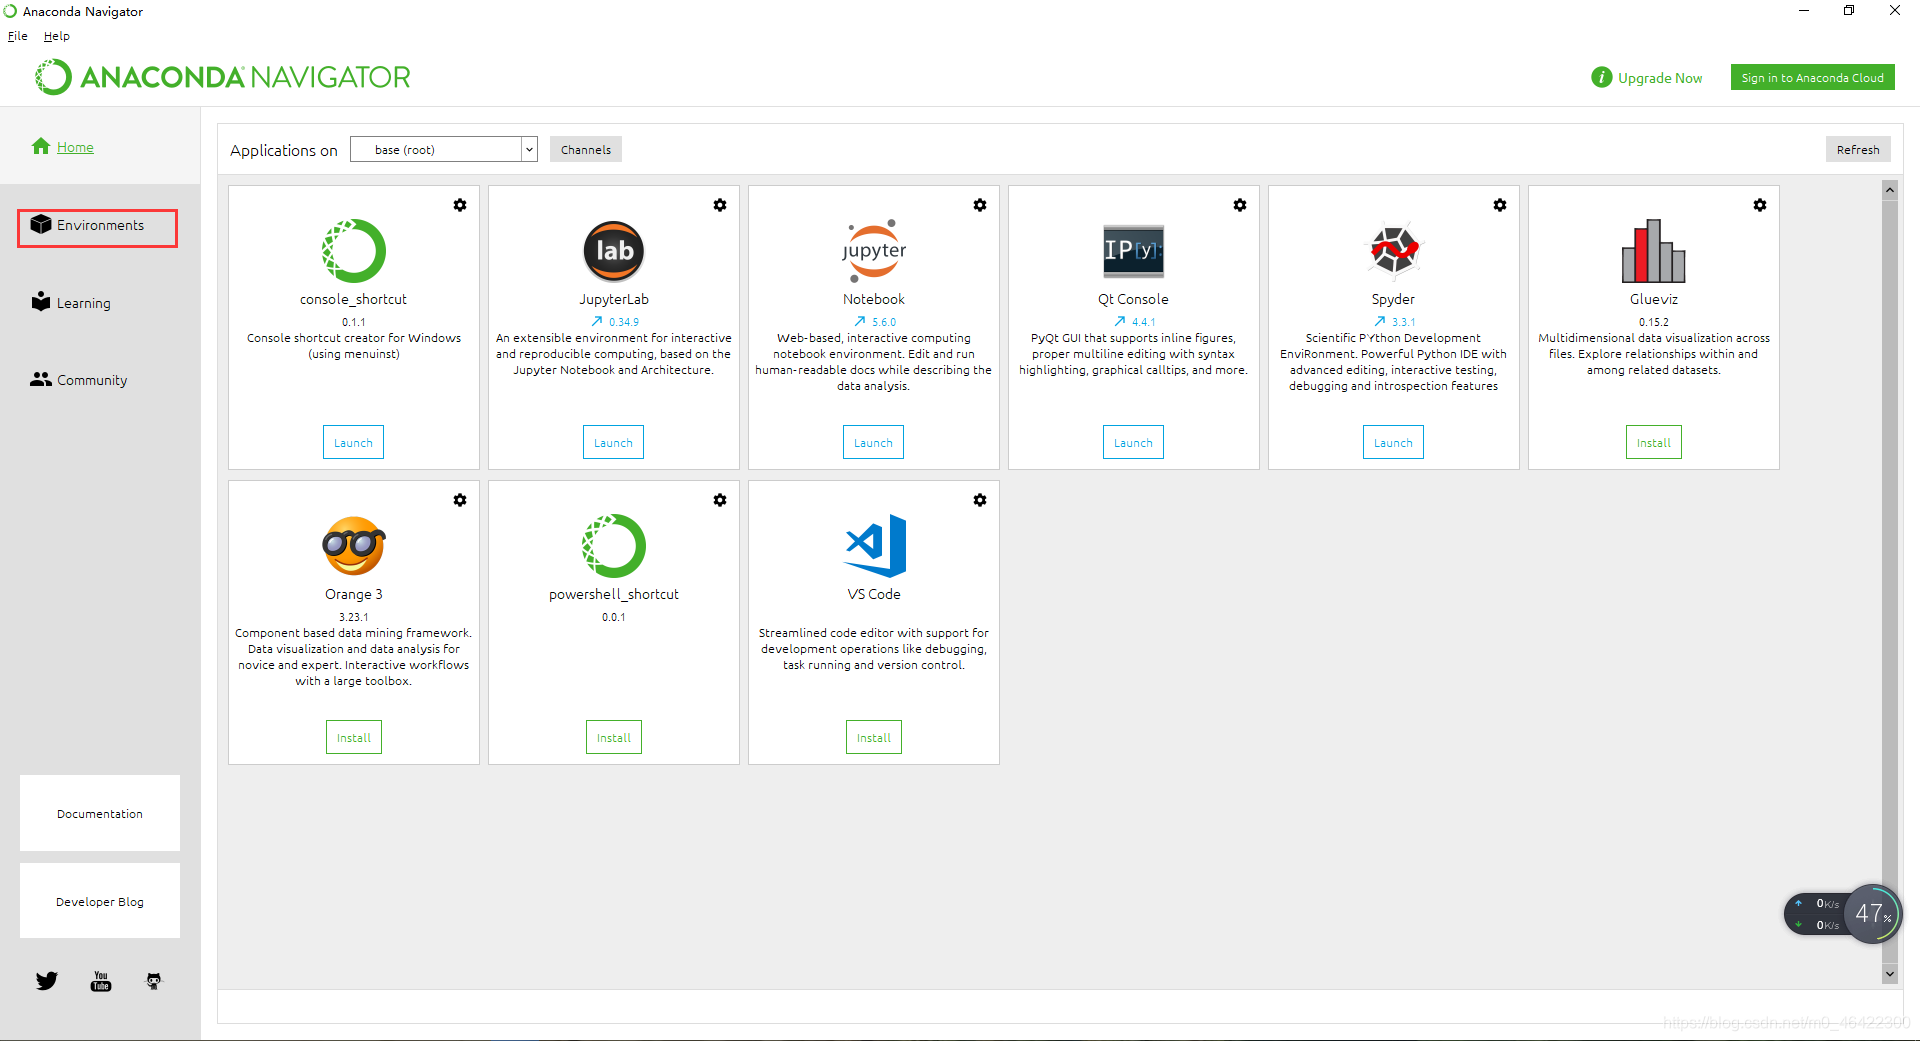Open settings gear on Spyder card
This screenshot has width=1920, height=1041.
pos(1500,205)
